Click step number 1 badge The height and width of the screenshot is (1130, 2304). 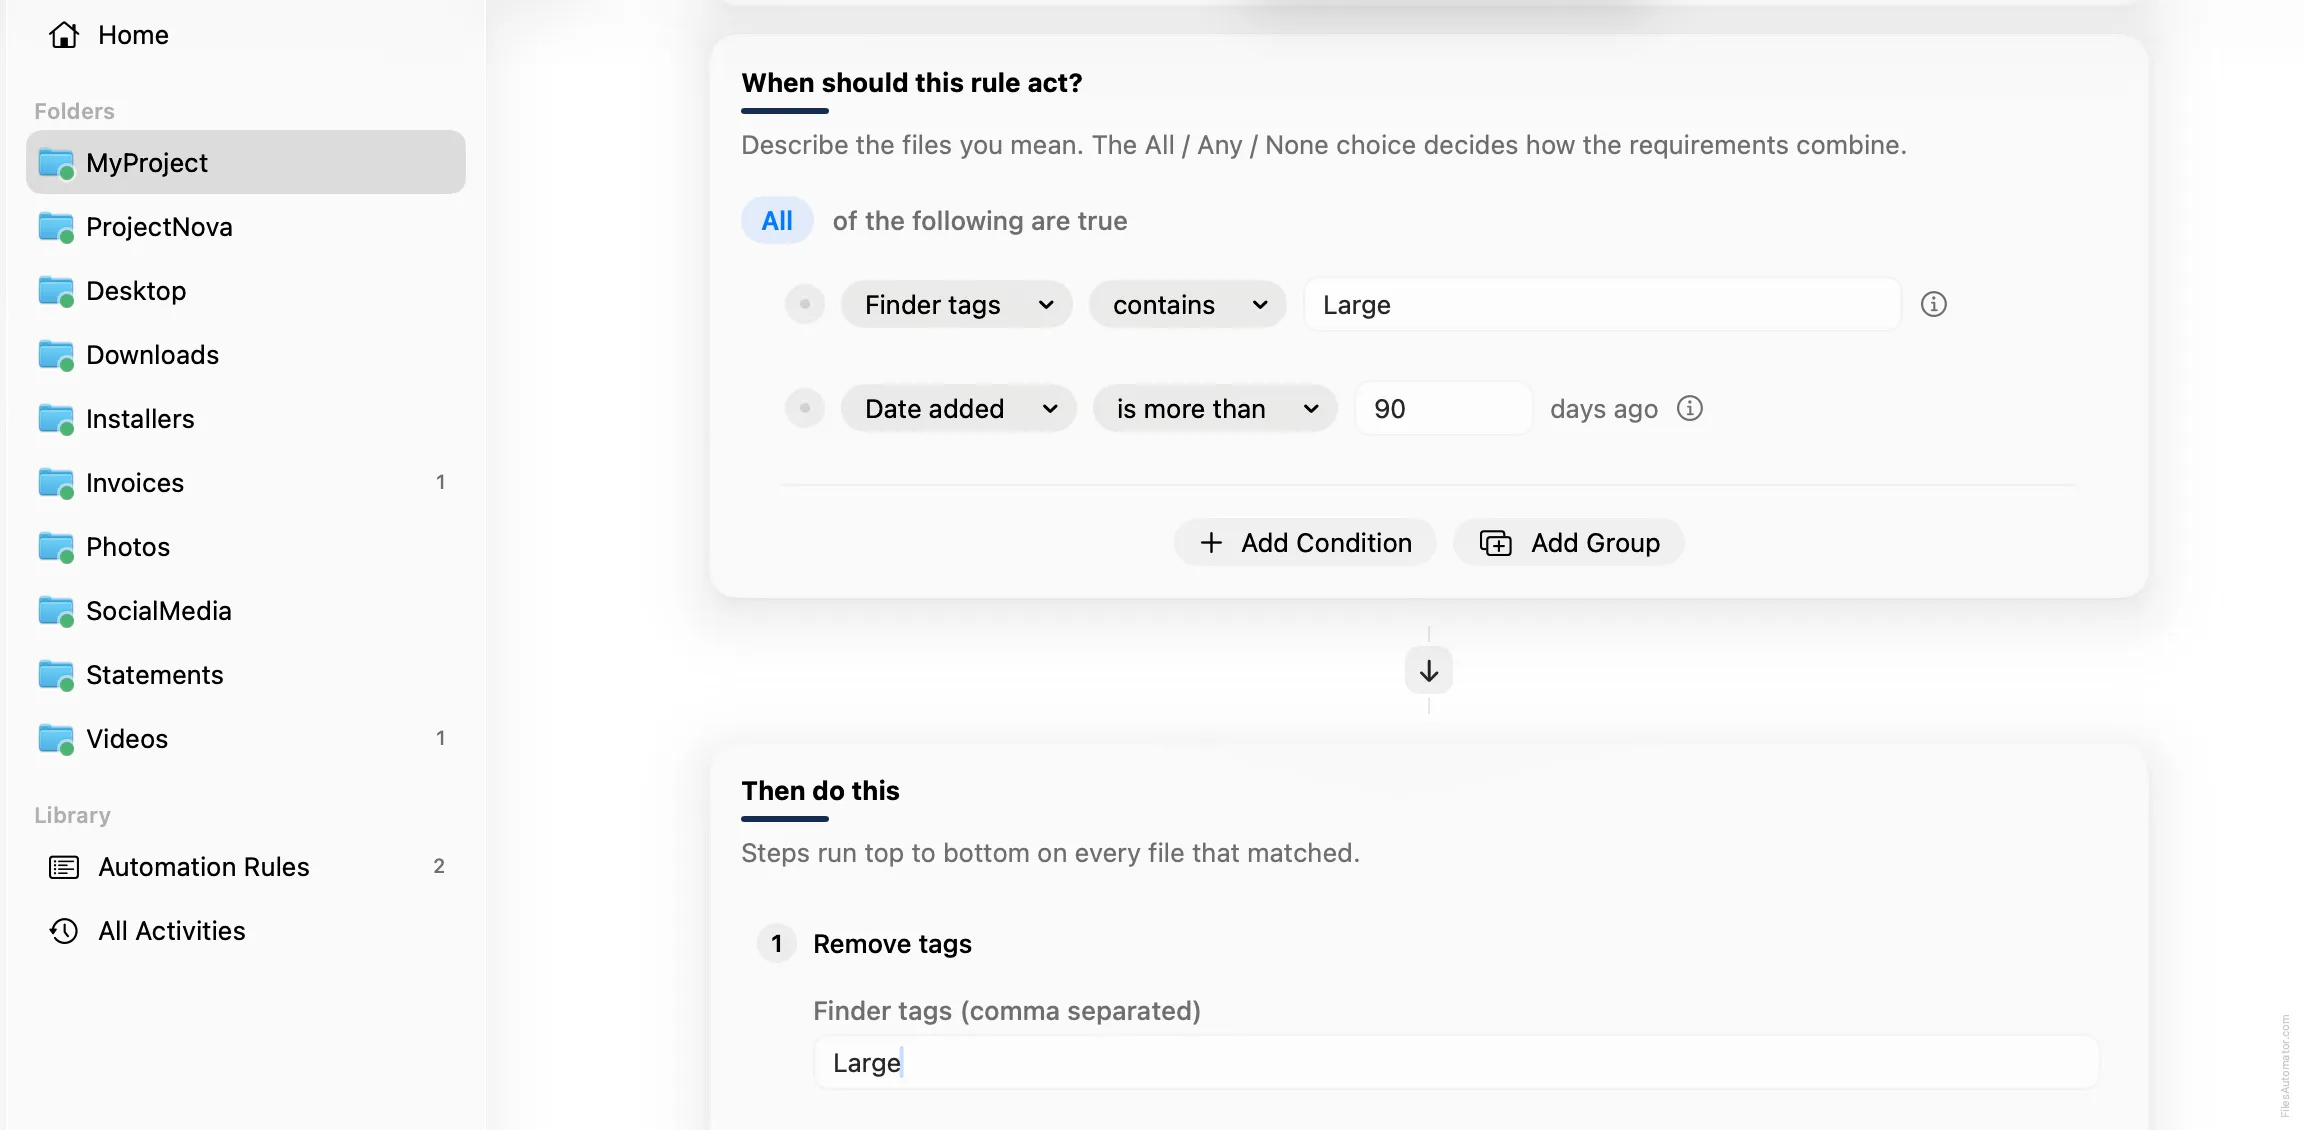coord(777,944)
